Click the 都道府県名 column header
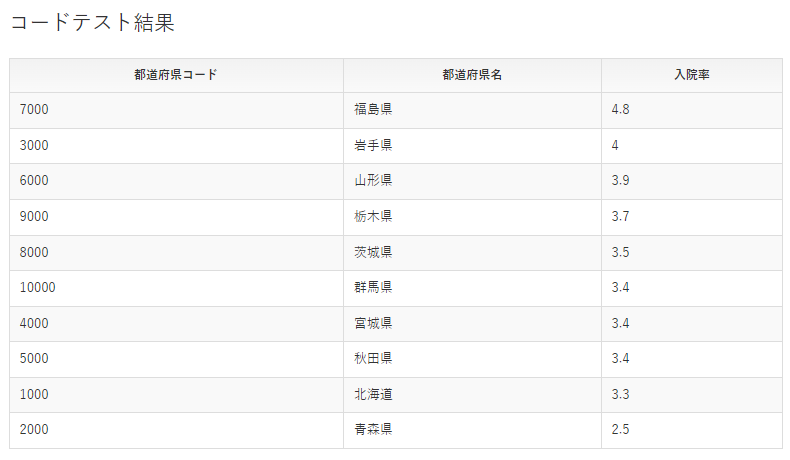 coord(472,75)
